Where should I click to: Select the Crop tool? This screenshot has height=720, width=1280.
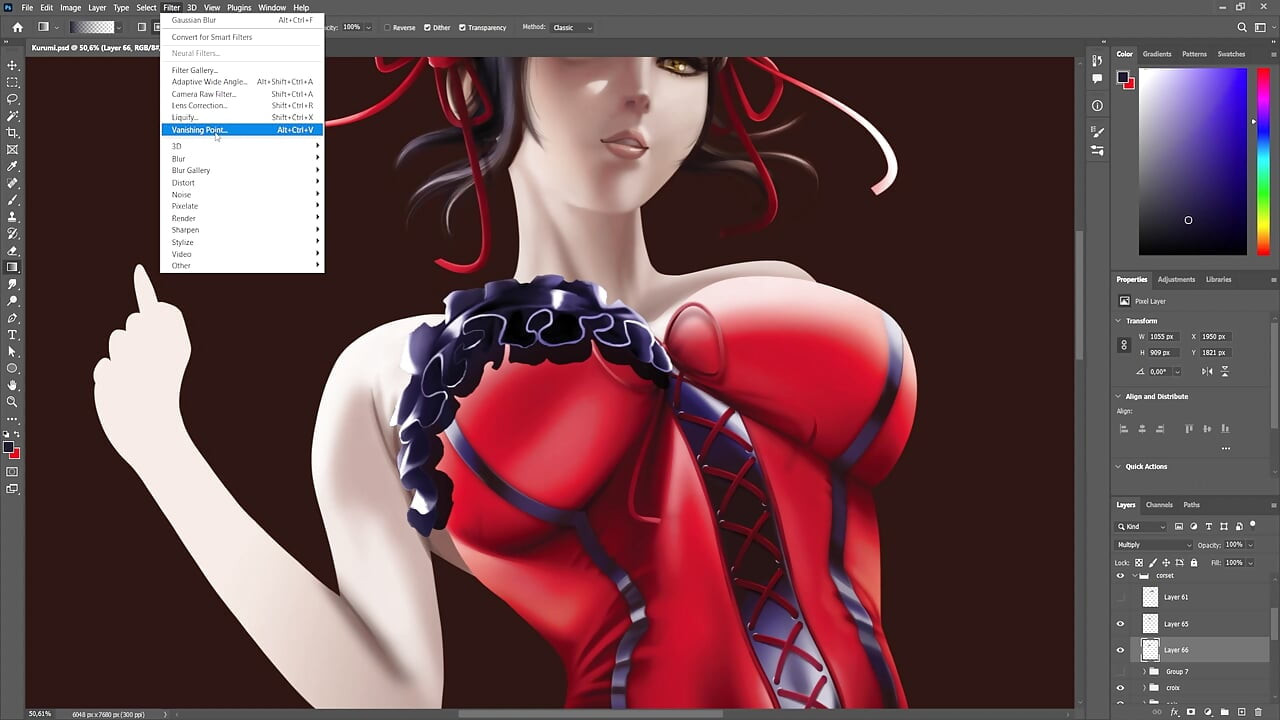(x=13, y=133)
